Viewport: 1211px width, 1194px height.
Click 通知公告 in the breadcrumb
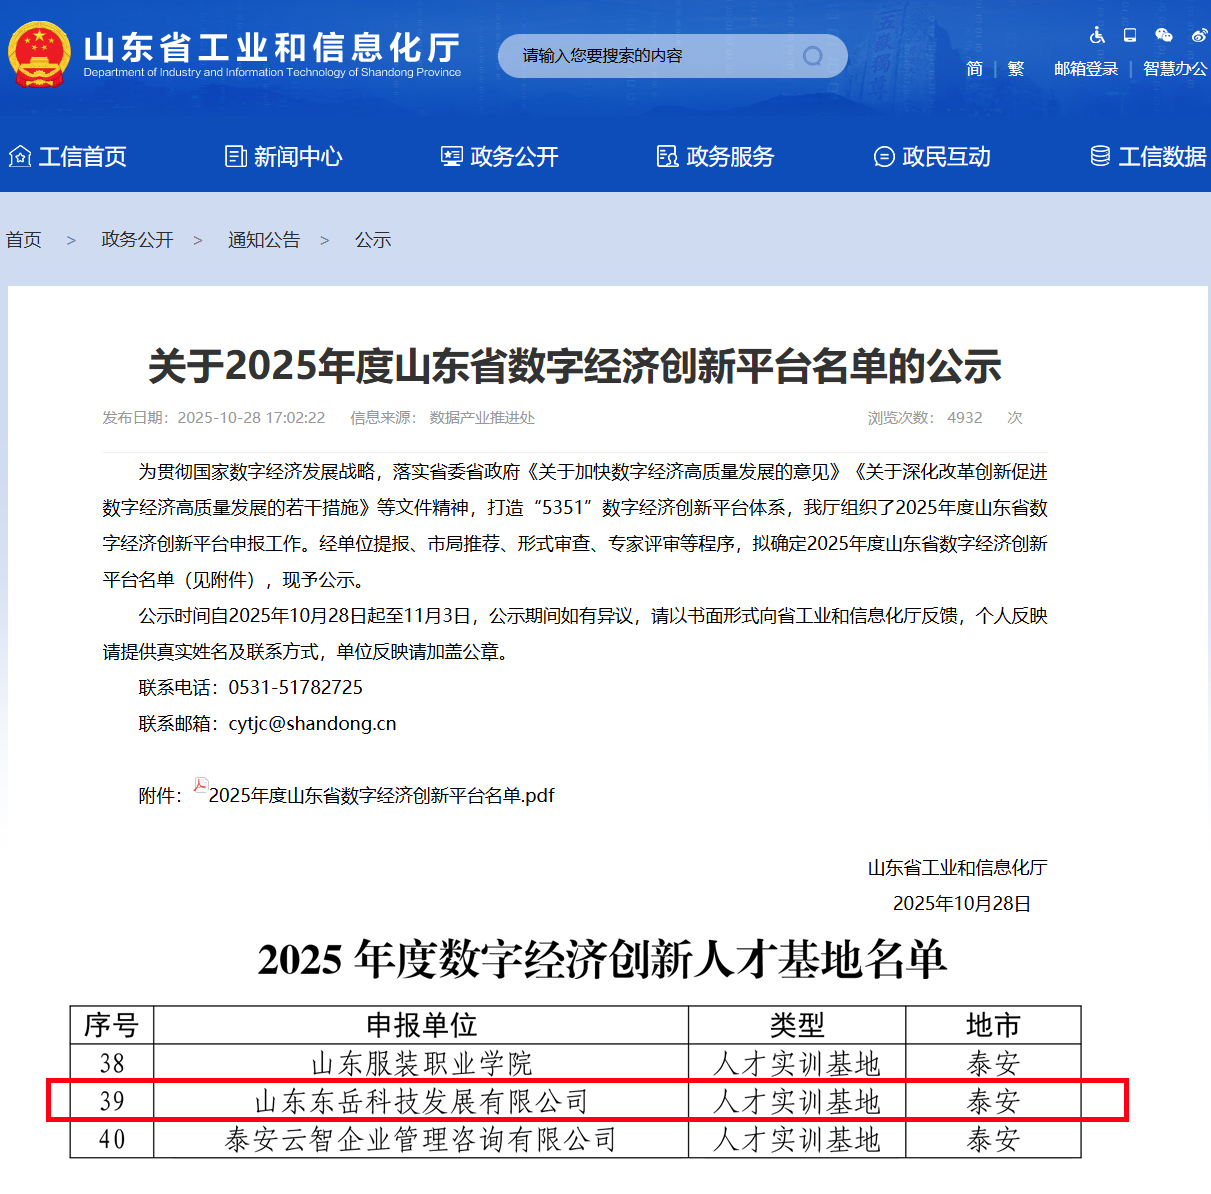pos(264,240)
